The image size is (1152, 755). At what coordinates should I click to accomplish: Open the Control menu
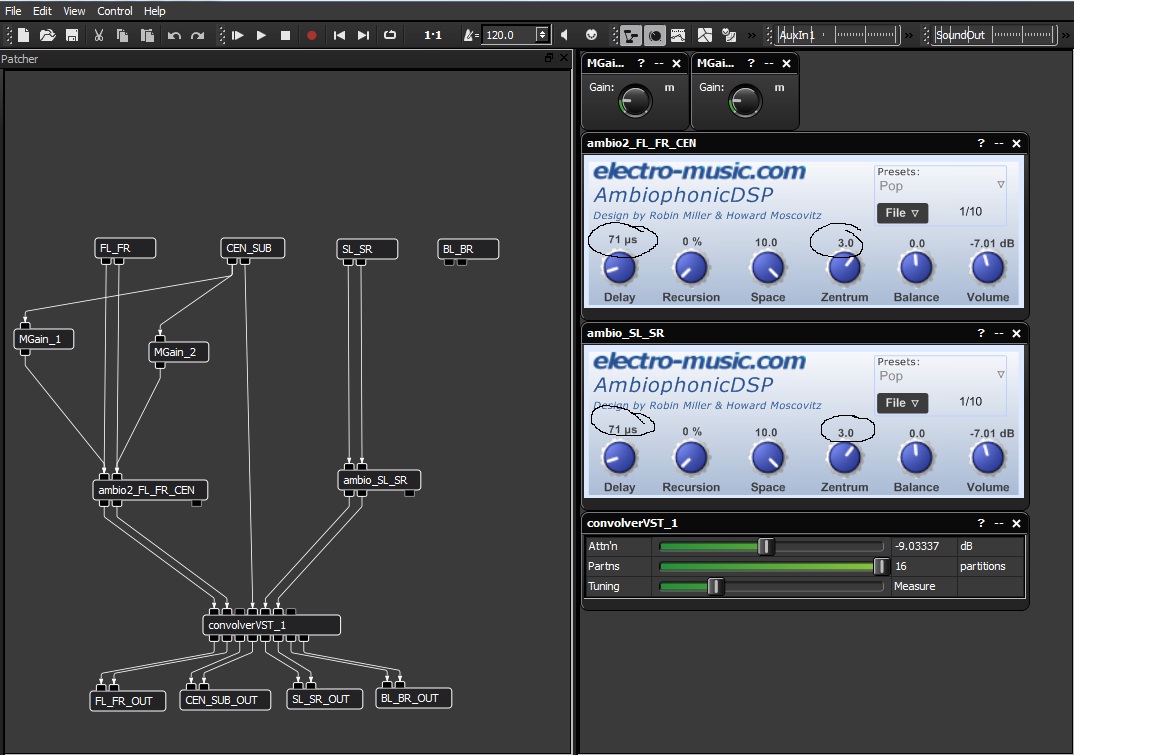[x=115, y=11]
